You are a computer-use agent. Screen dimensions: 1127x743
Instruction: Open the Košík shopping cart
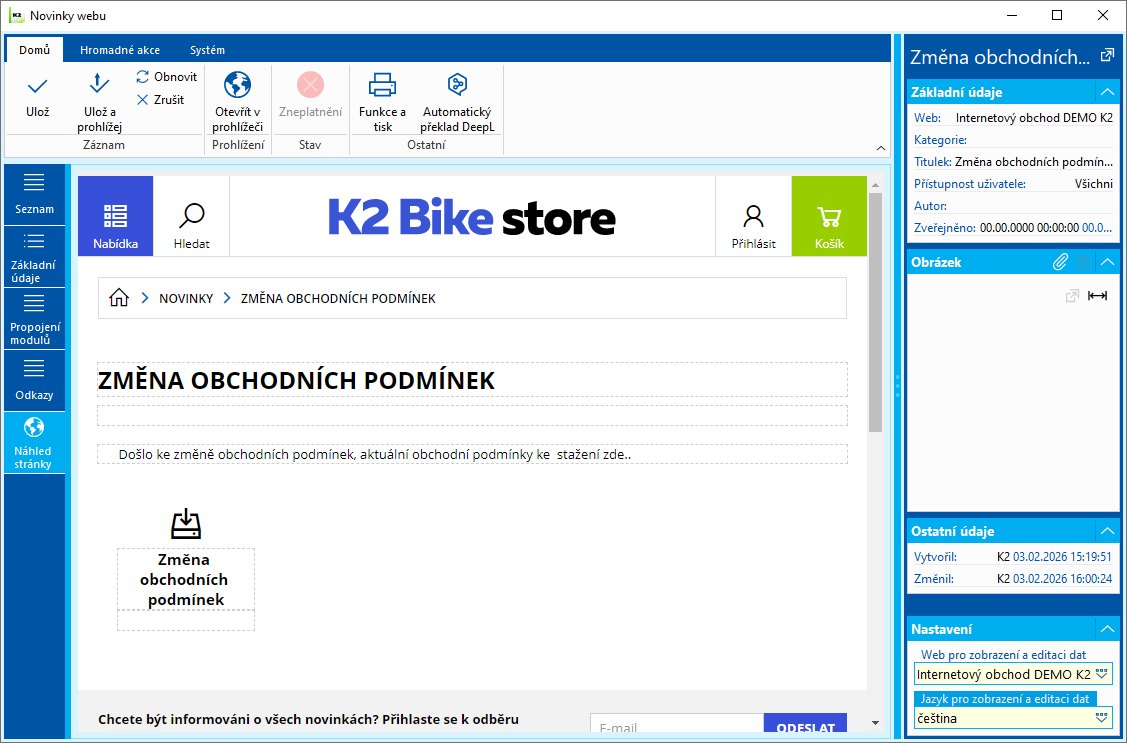tap(829, 216)
